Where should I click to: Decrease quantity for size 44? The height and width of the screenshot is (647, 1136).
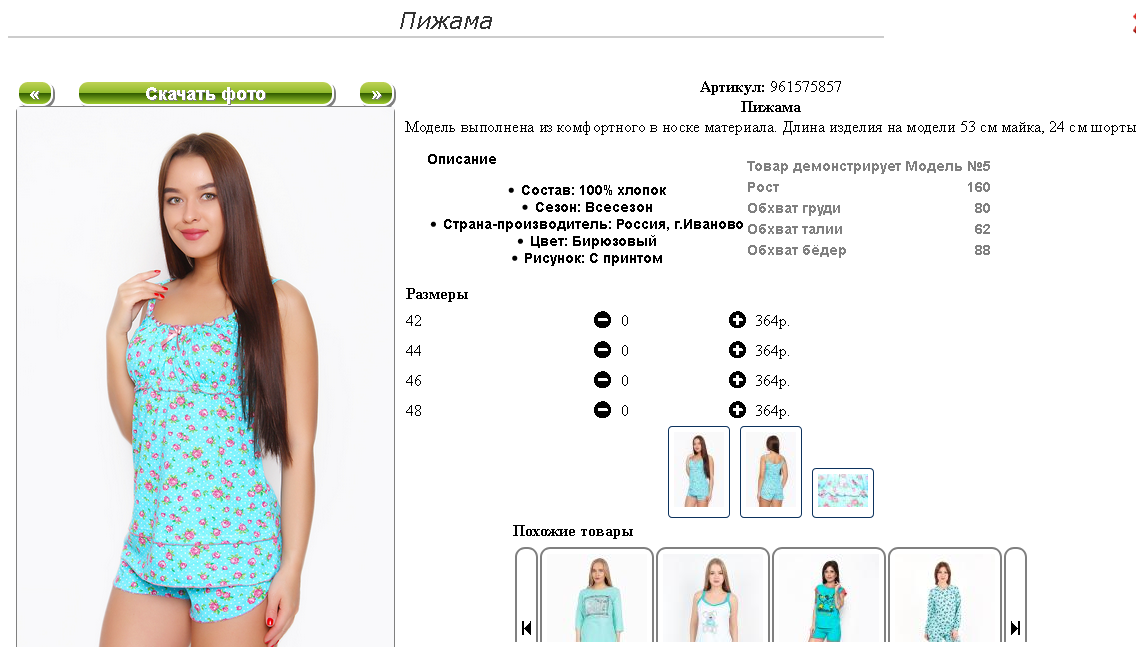coord(602,350)
